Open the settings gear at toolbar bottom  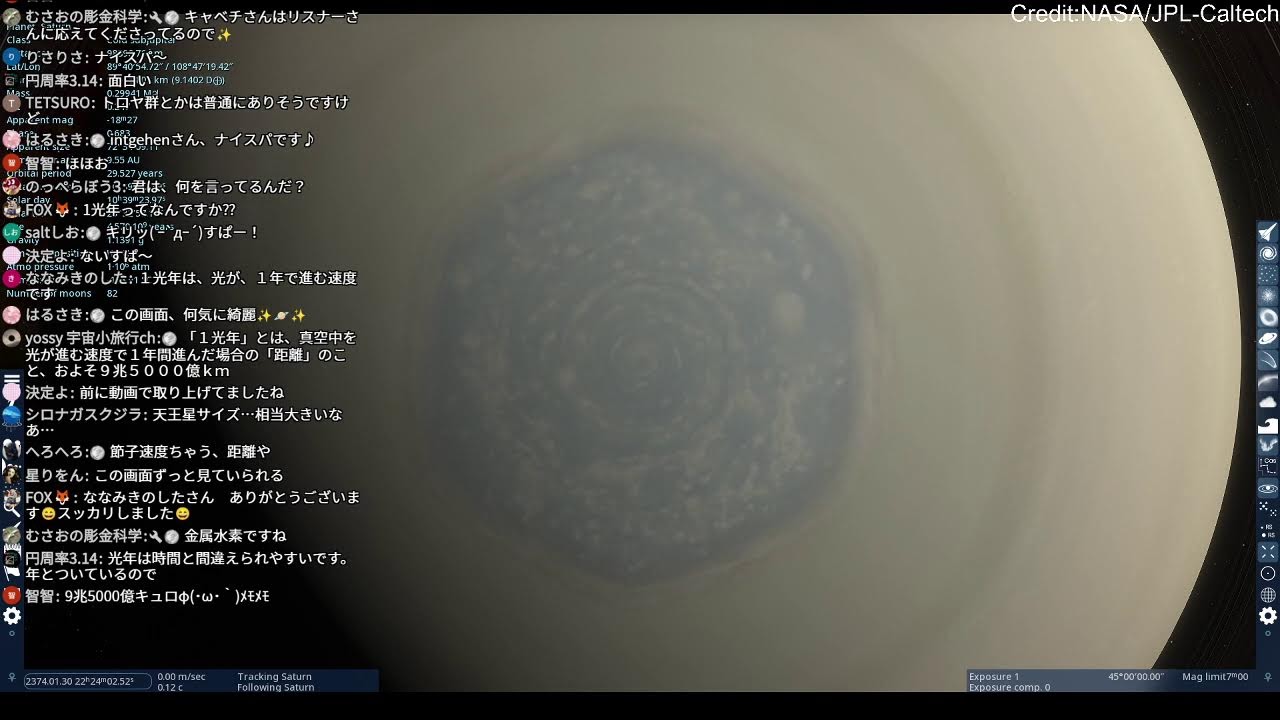click(x=13, y=617)
